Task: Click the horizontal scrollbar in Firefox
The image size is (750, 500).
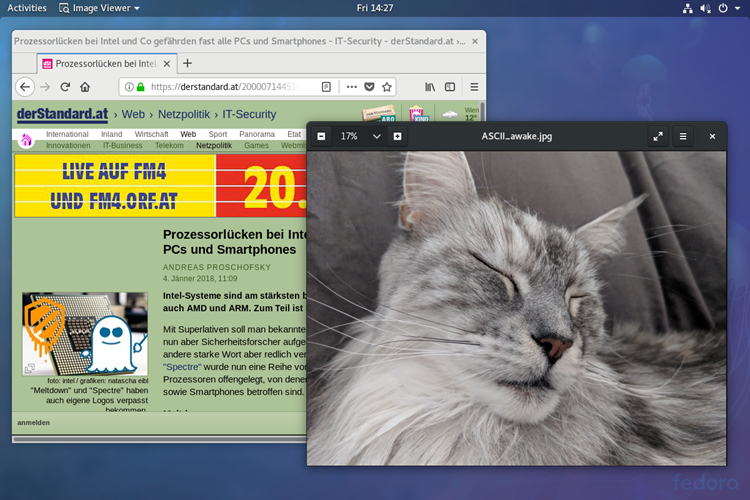Action: pos(159,439)
